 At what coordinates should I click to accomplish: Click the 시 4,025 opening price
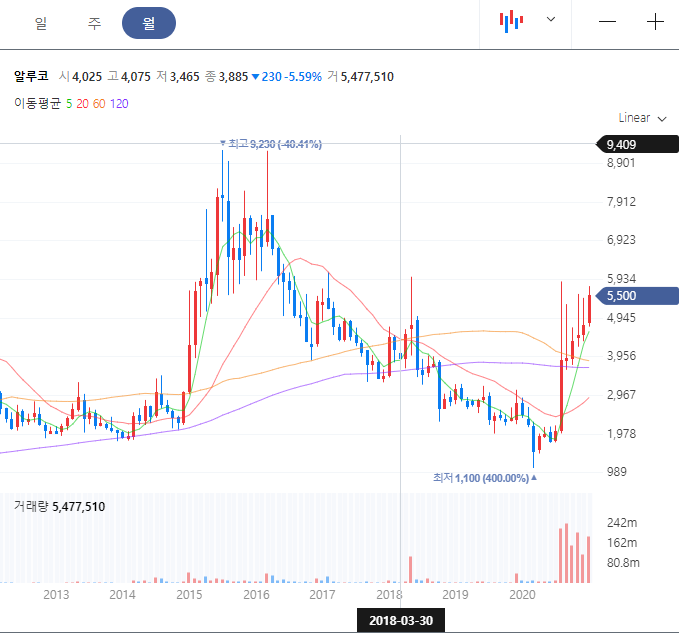[x=81, y=77]
